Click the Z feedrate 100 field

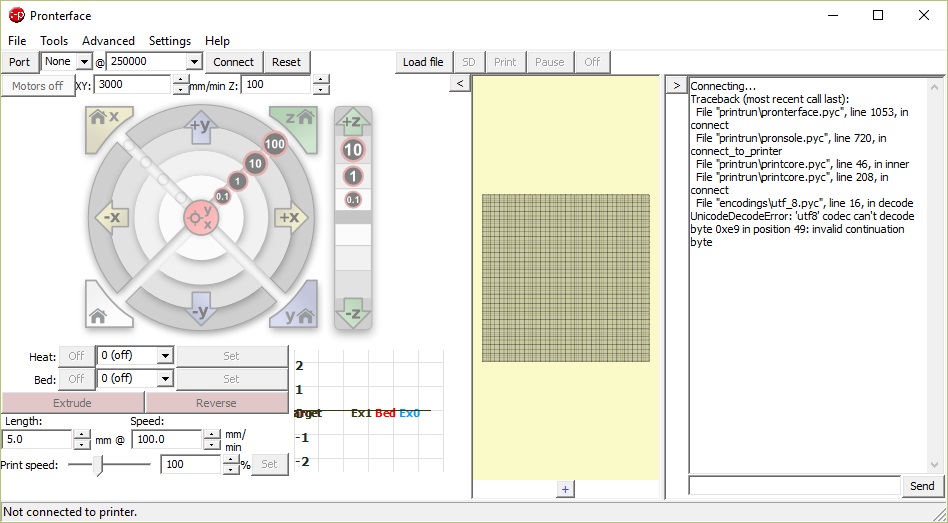click(277, 85)
